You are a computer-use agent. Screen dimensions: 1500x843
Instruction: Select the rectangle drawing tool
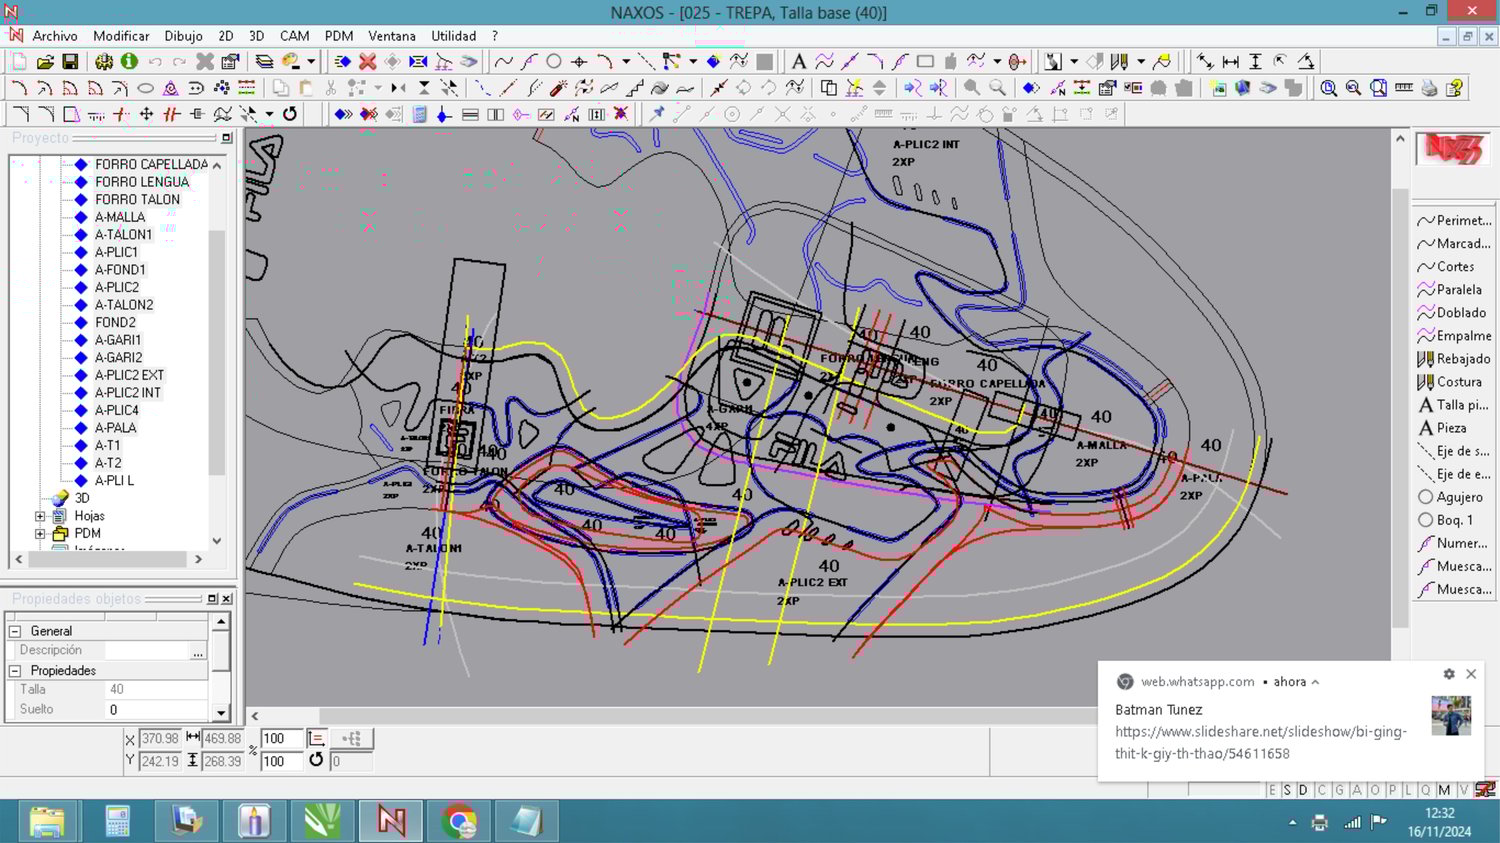click(x=925, y=61)
